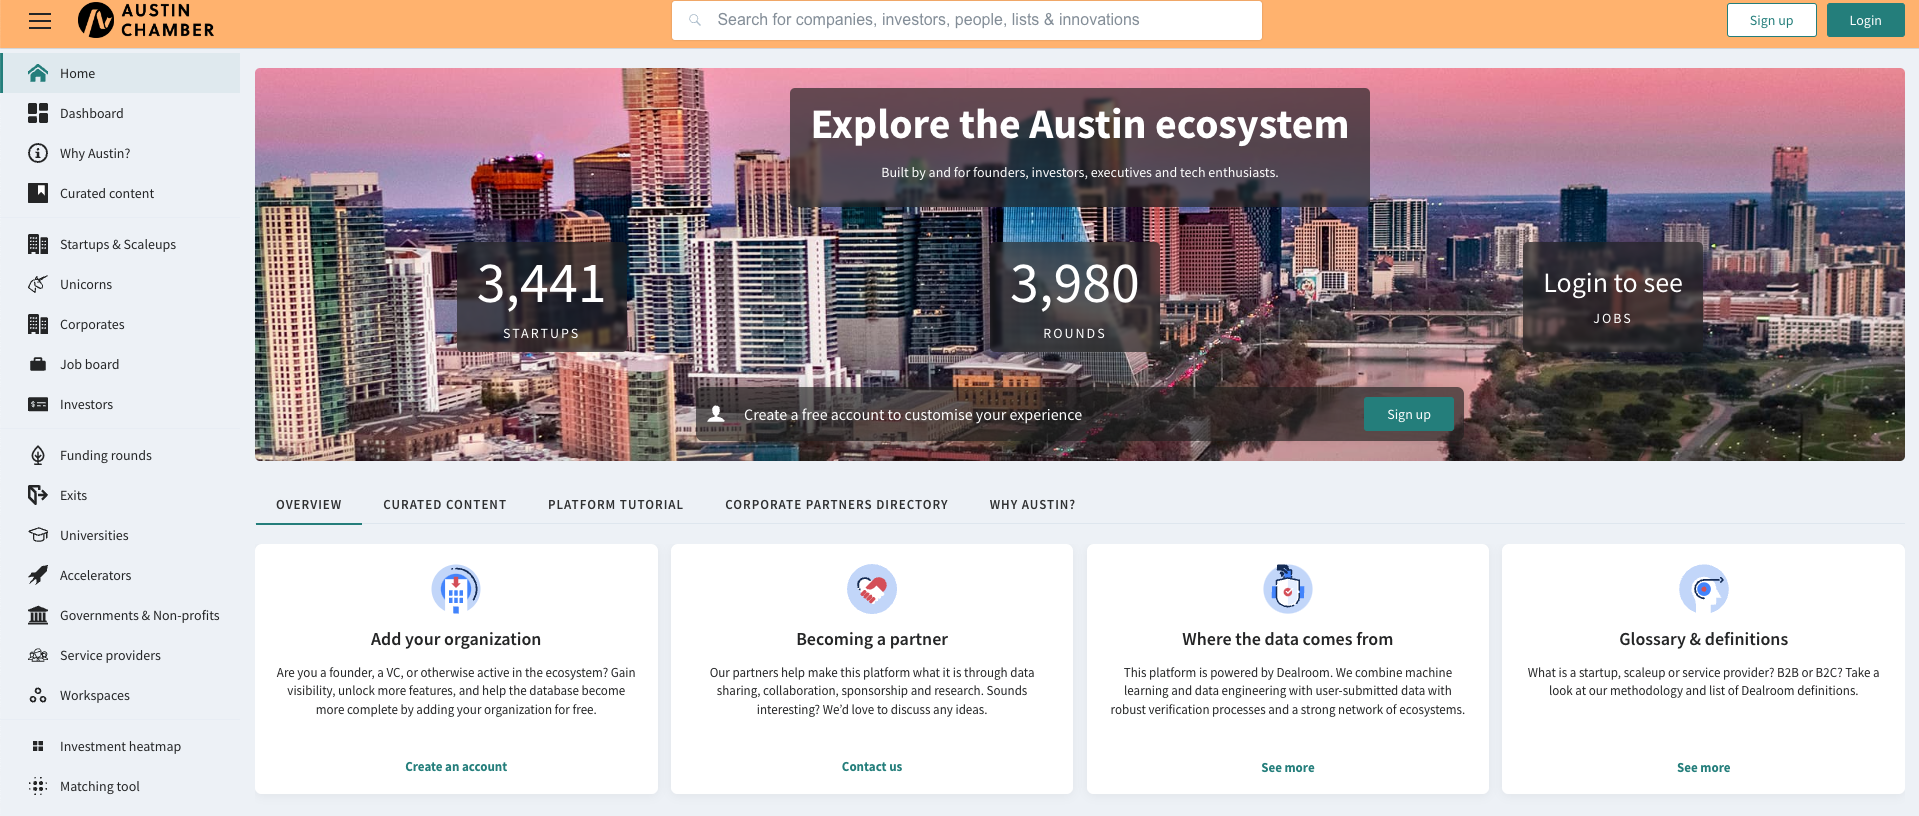Click the Curated content bookmark icon
The image size is (1919, 816).
click(38, 193)
